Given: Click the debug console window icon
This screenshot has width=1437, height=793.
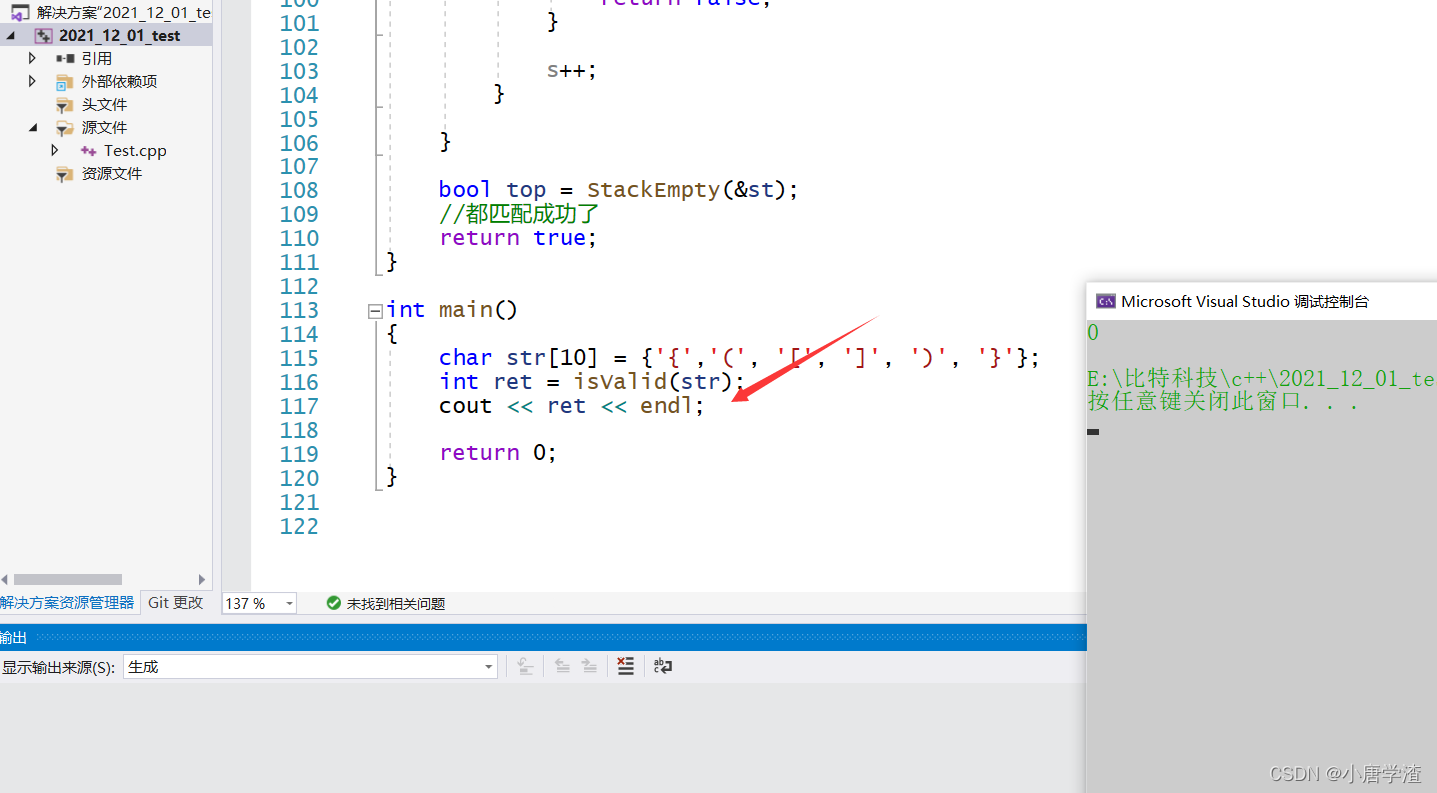Looking at the screenshot, I should coord(1105,301).
